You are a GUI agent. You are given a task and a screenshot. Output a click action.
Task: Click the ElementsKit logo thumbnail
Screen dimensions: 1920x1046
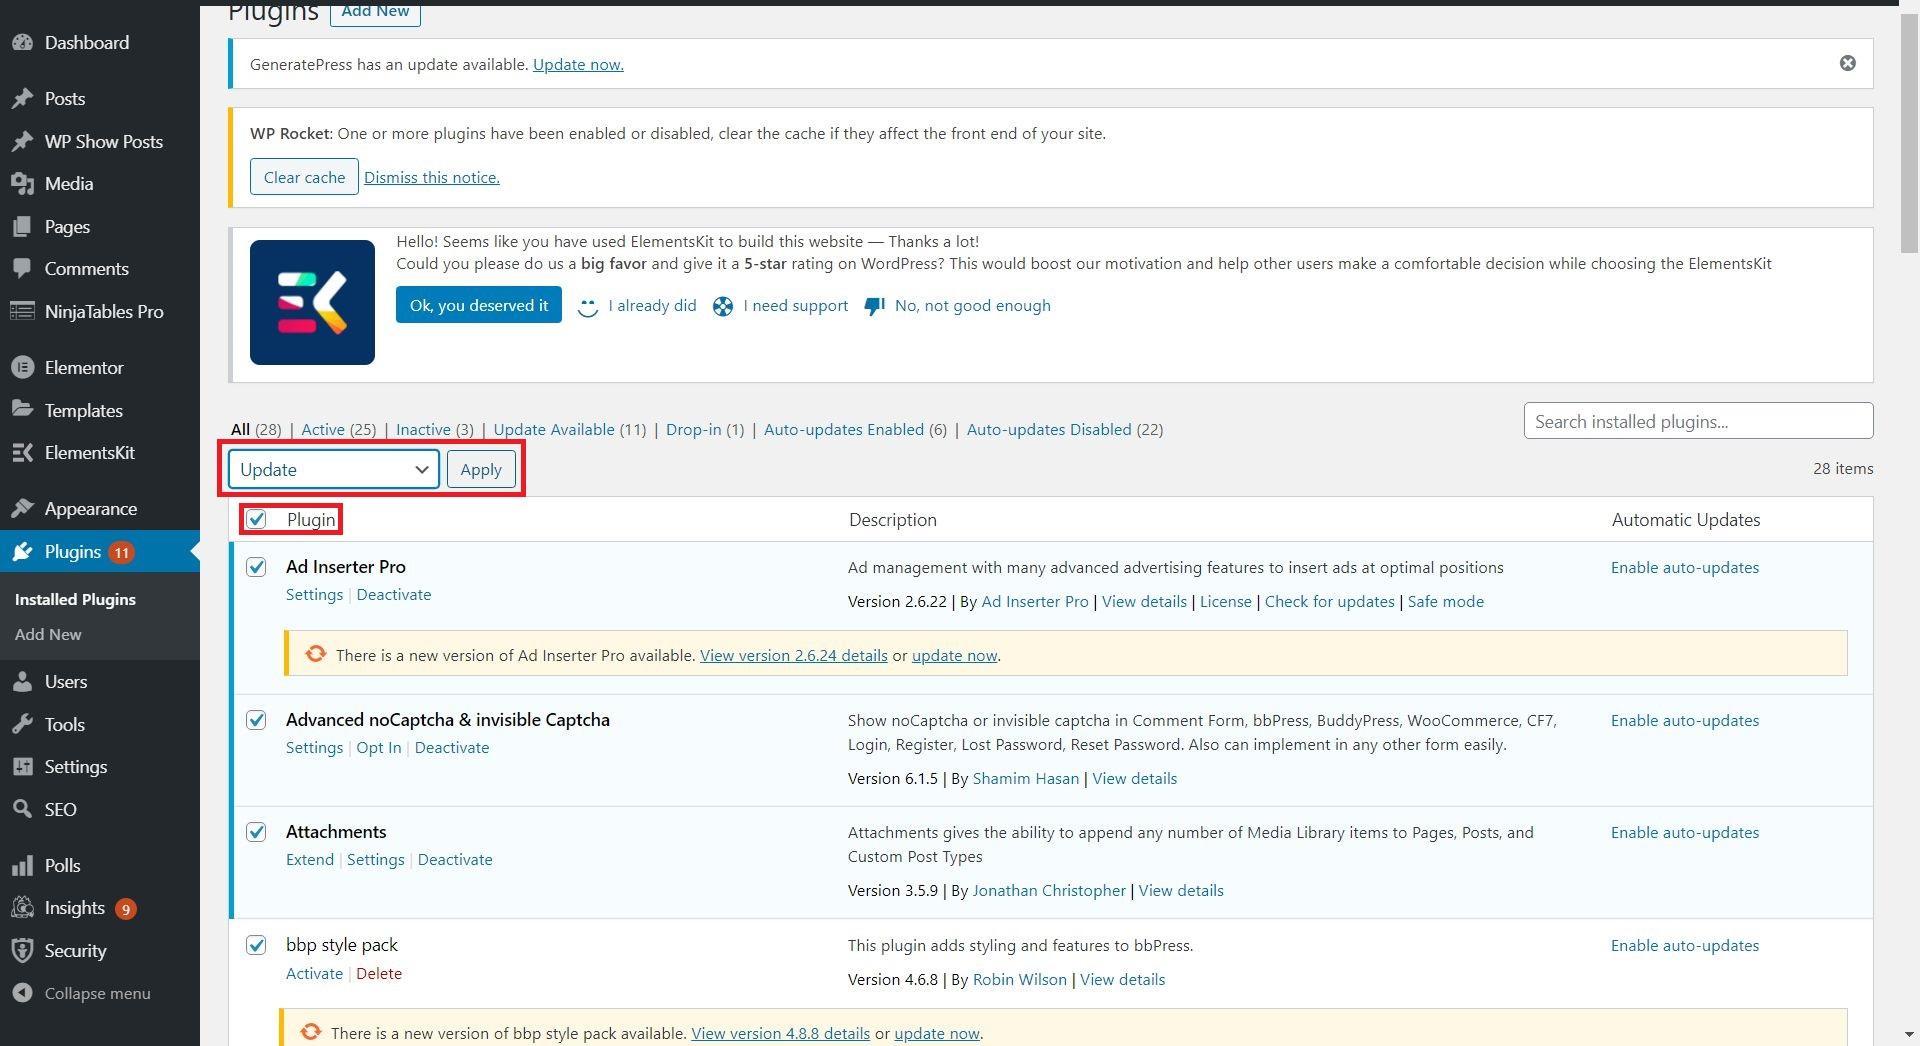coord(312,302)
